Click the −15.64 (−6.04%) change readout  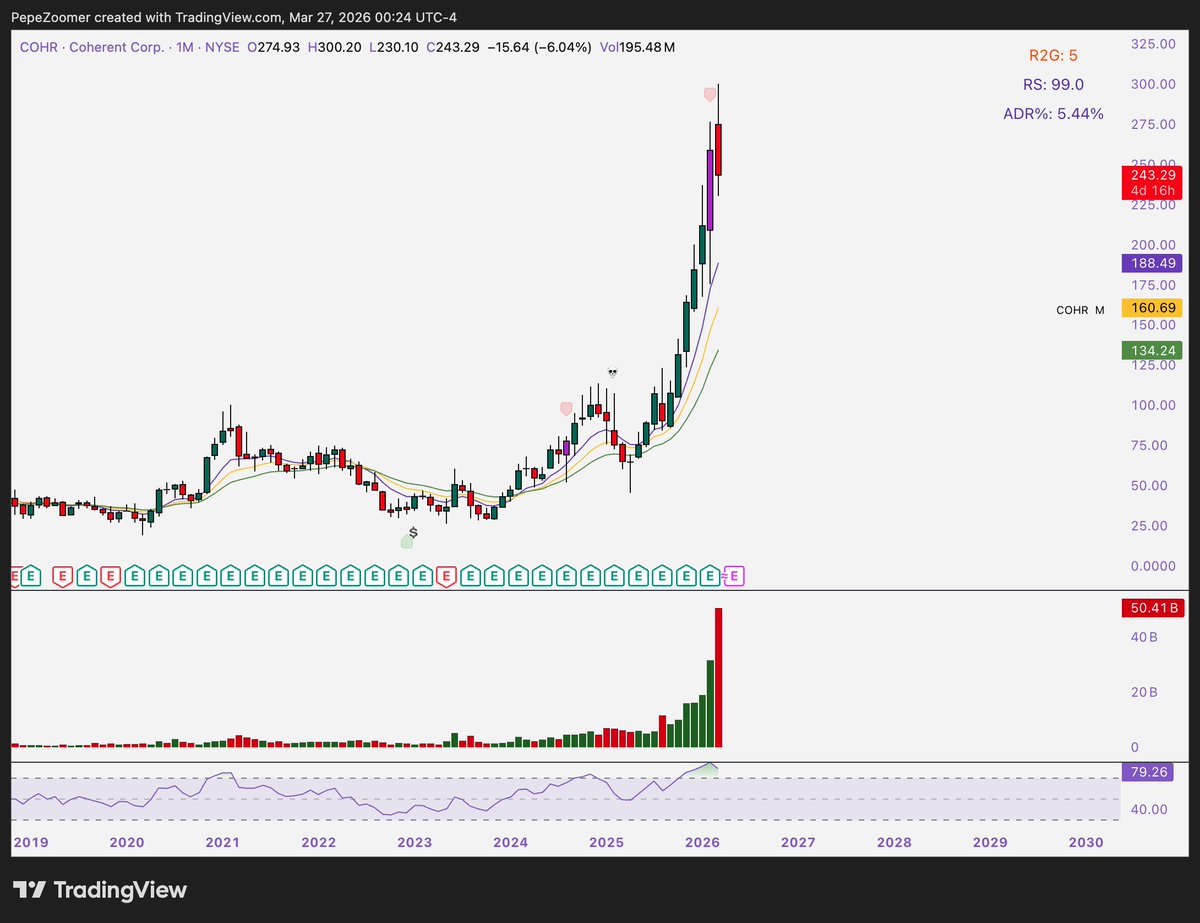(x=540, y=47)
